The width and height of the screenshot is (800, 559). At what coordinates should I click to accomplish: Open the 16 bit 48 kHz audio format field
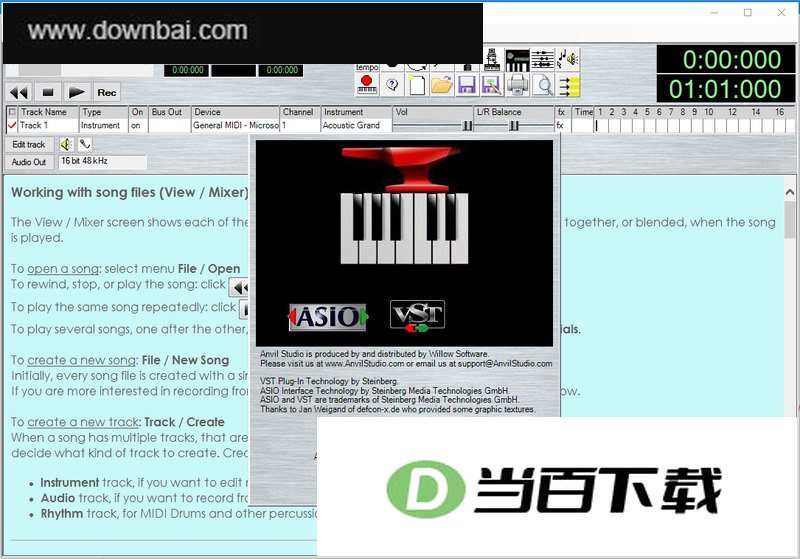pos(103,162)
